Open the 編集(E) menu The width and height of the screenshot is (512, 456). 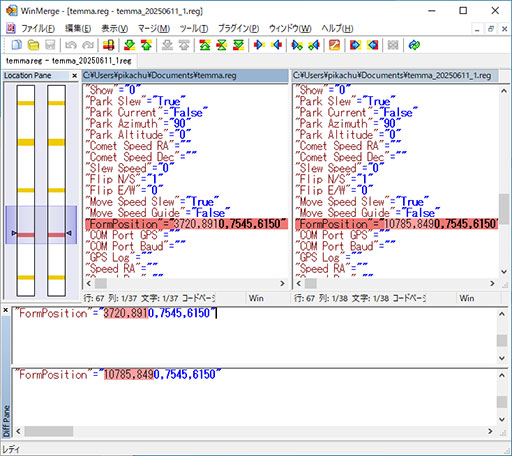click(78, 29)
